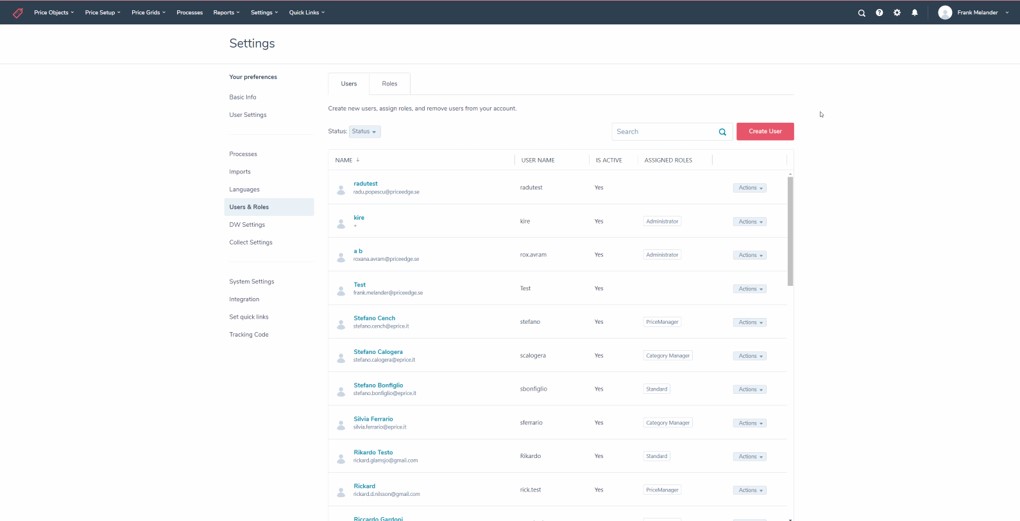Click the avatar icon beside Stefano Calogera

[x=340, y=358]
